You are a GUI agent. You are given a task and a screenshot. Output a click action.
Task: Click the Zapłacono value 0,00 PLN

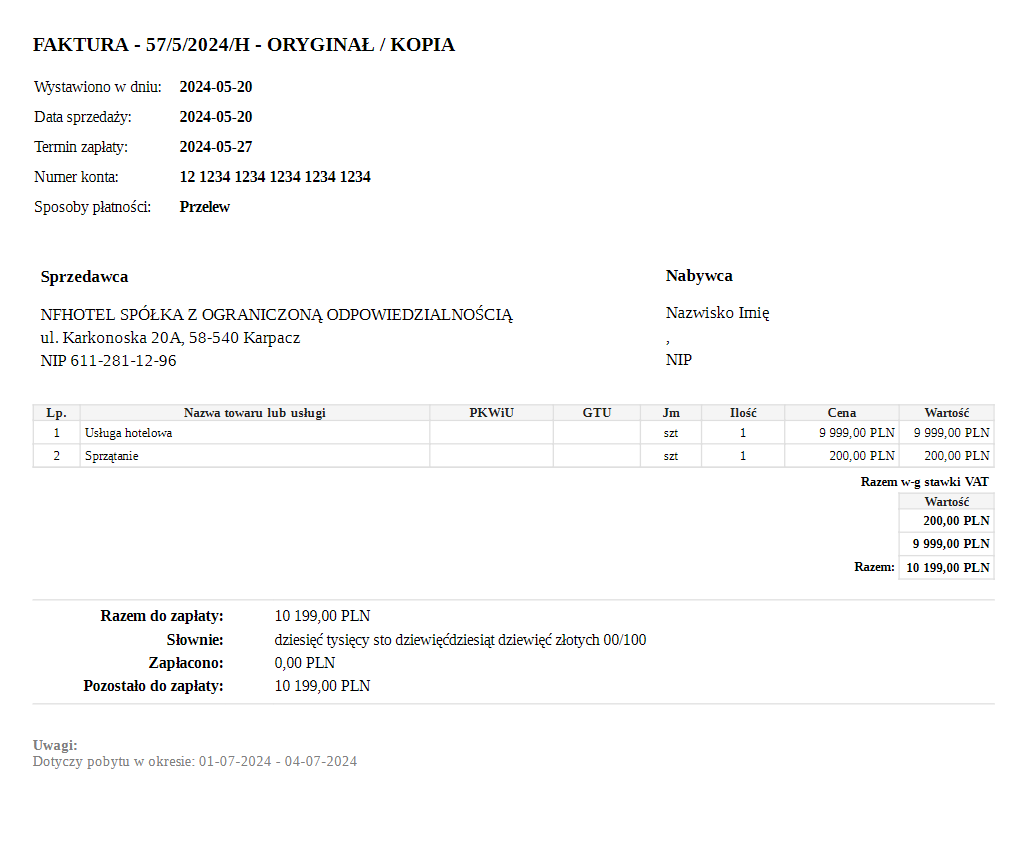tap(305, 663)
